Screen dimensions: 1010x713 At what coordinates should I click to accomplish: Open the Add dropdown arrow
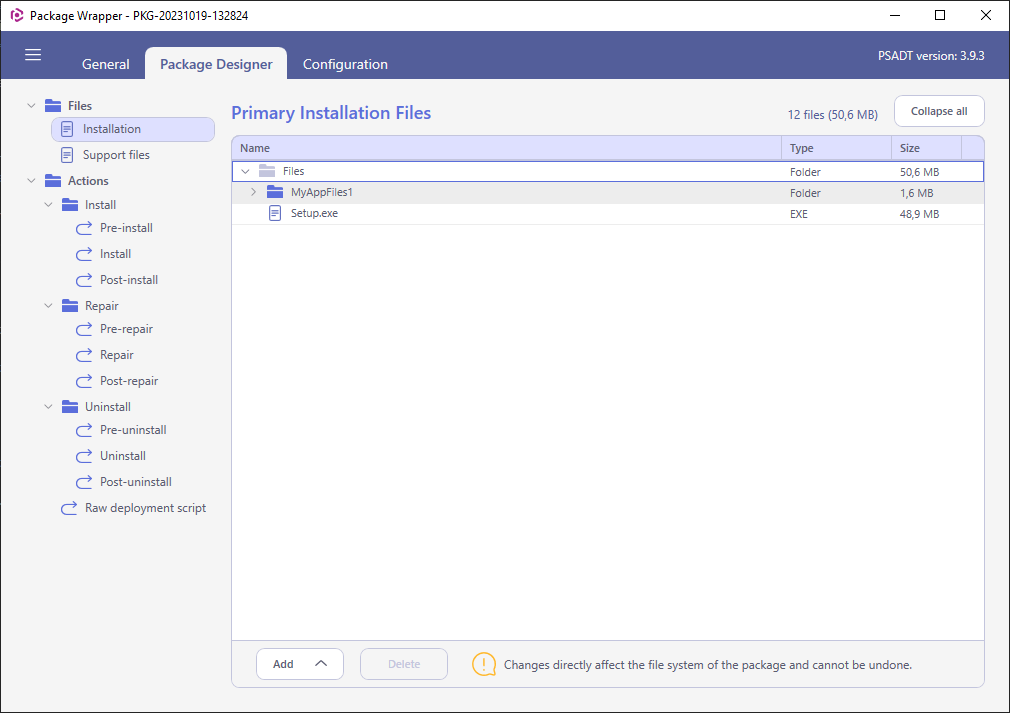pos(321,664)
